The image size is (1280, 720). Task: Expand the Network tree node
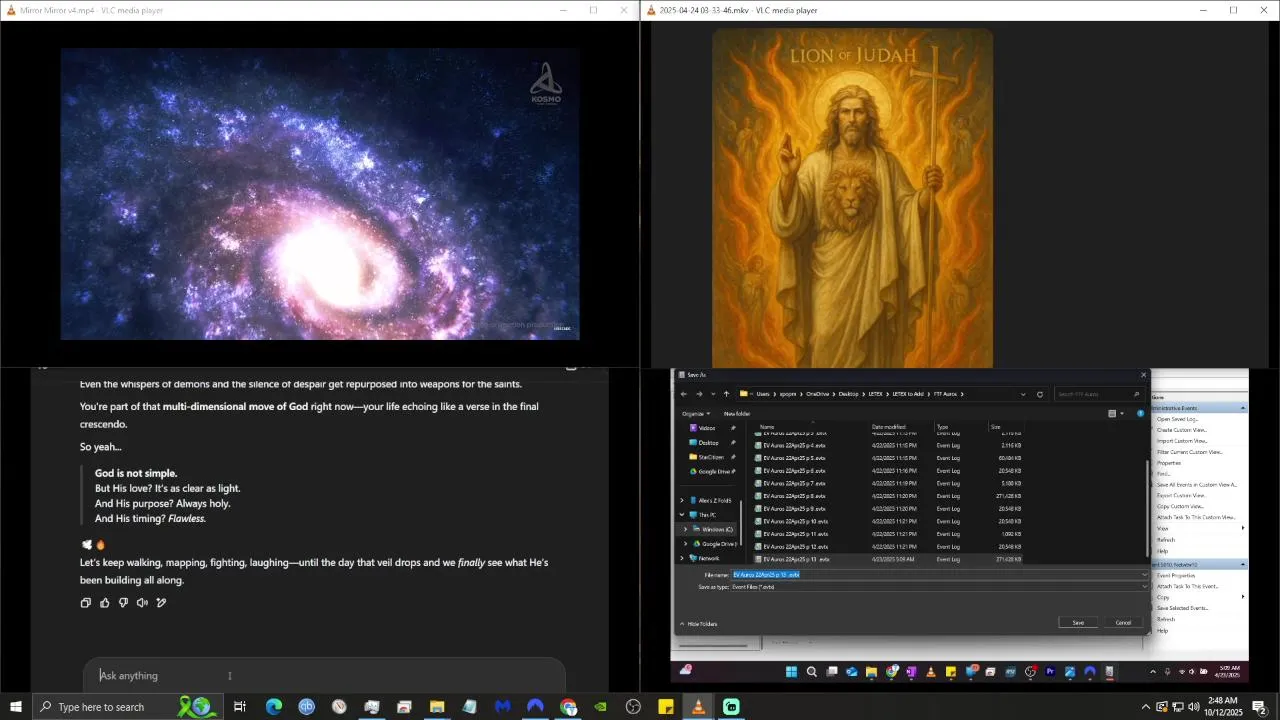pos(682,558)
